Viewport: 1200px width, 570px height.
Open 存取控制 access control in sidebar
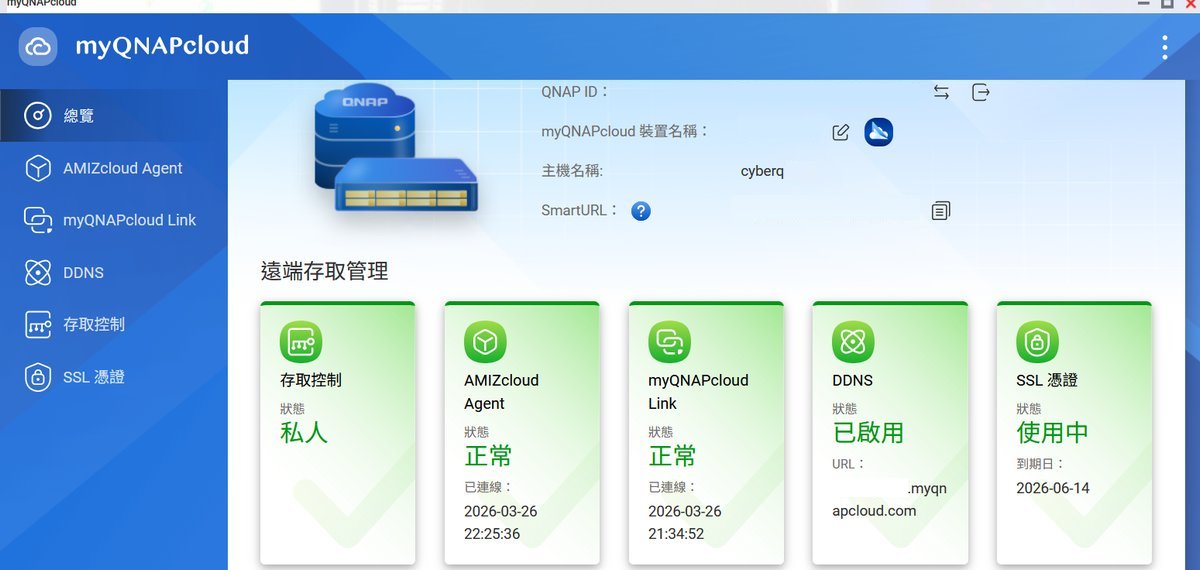tap(93, 324)
